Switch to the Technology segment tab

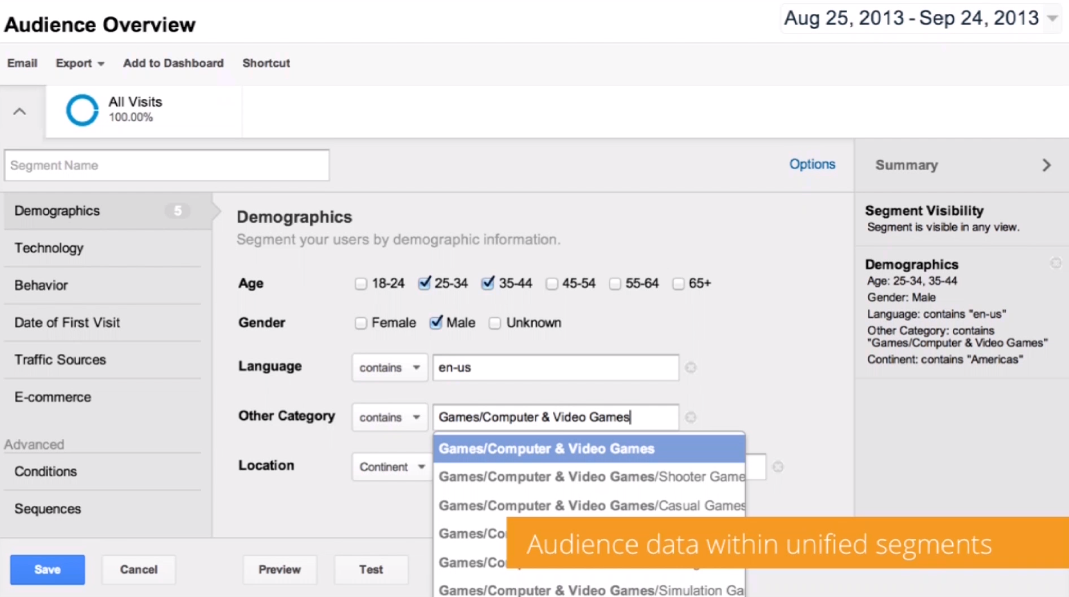point(49,248)
